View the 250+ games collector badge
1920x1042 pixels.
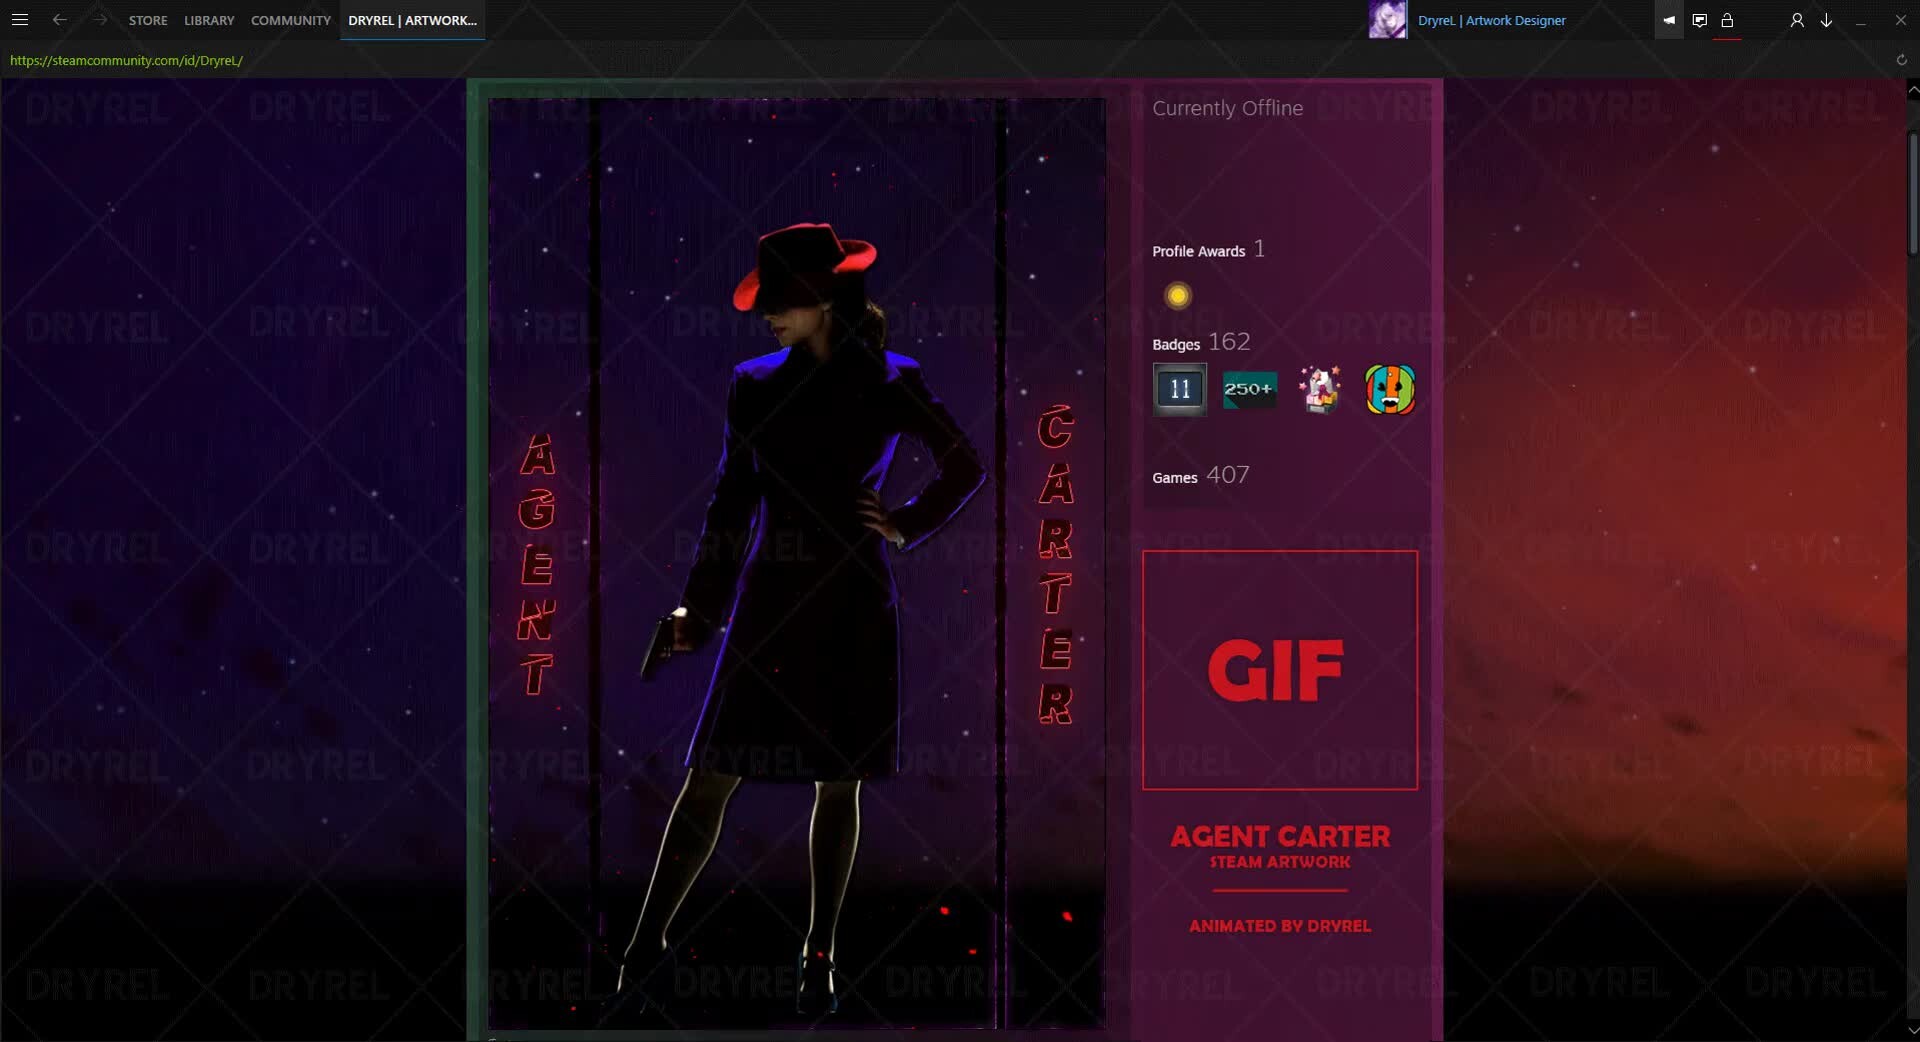click(x=1249, y=390)
